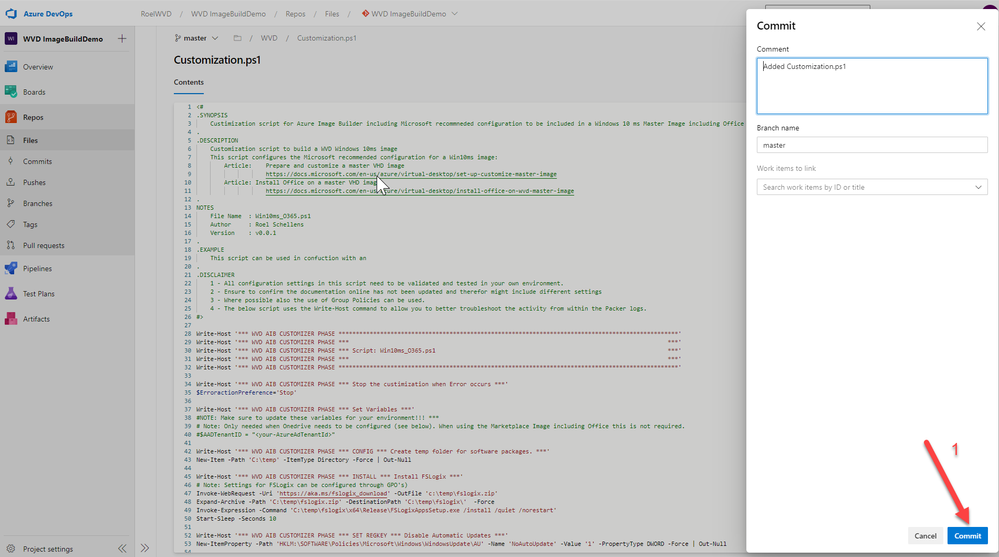
Task: Open the Pipelines section icon
Action: coord(11,268)
